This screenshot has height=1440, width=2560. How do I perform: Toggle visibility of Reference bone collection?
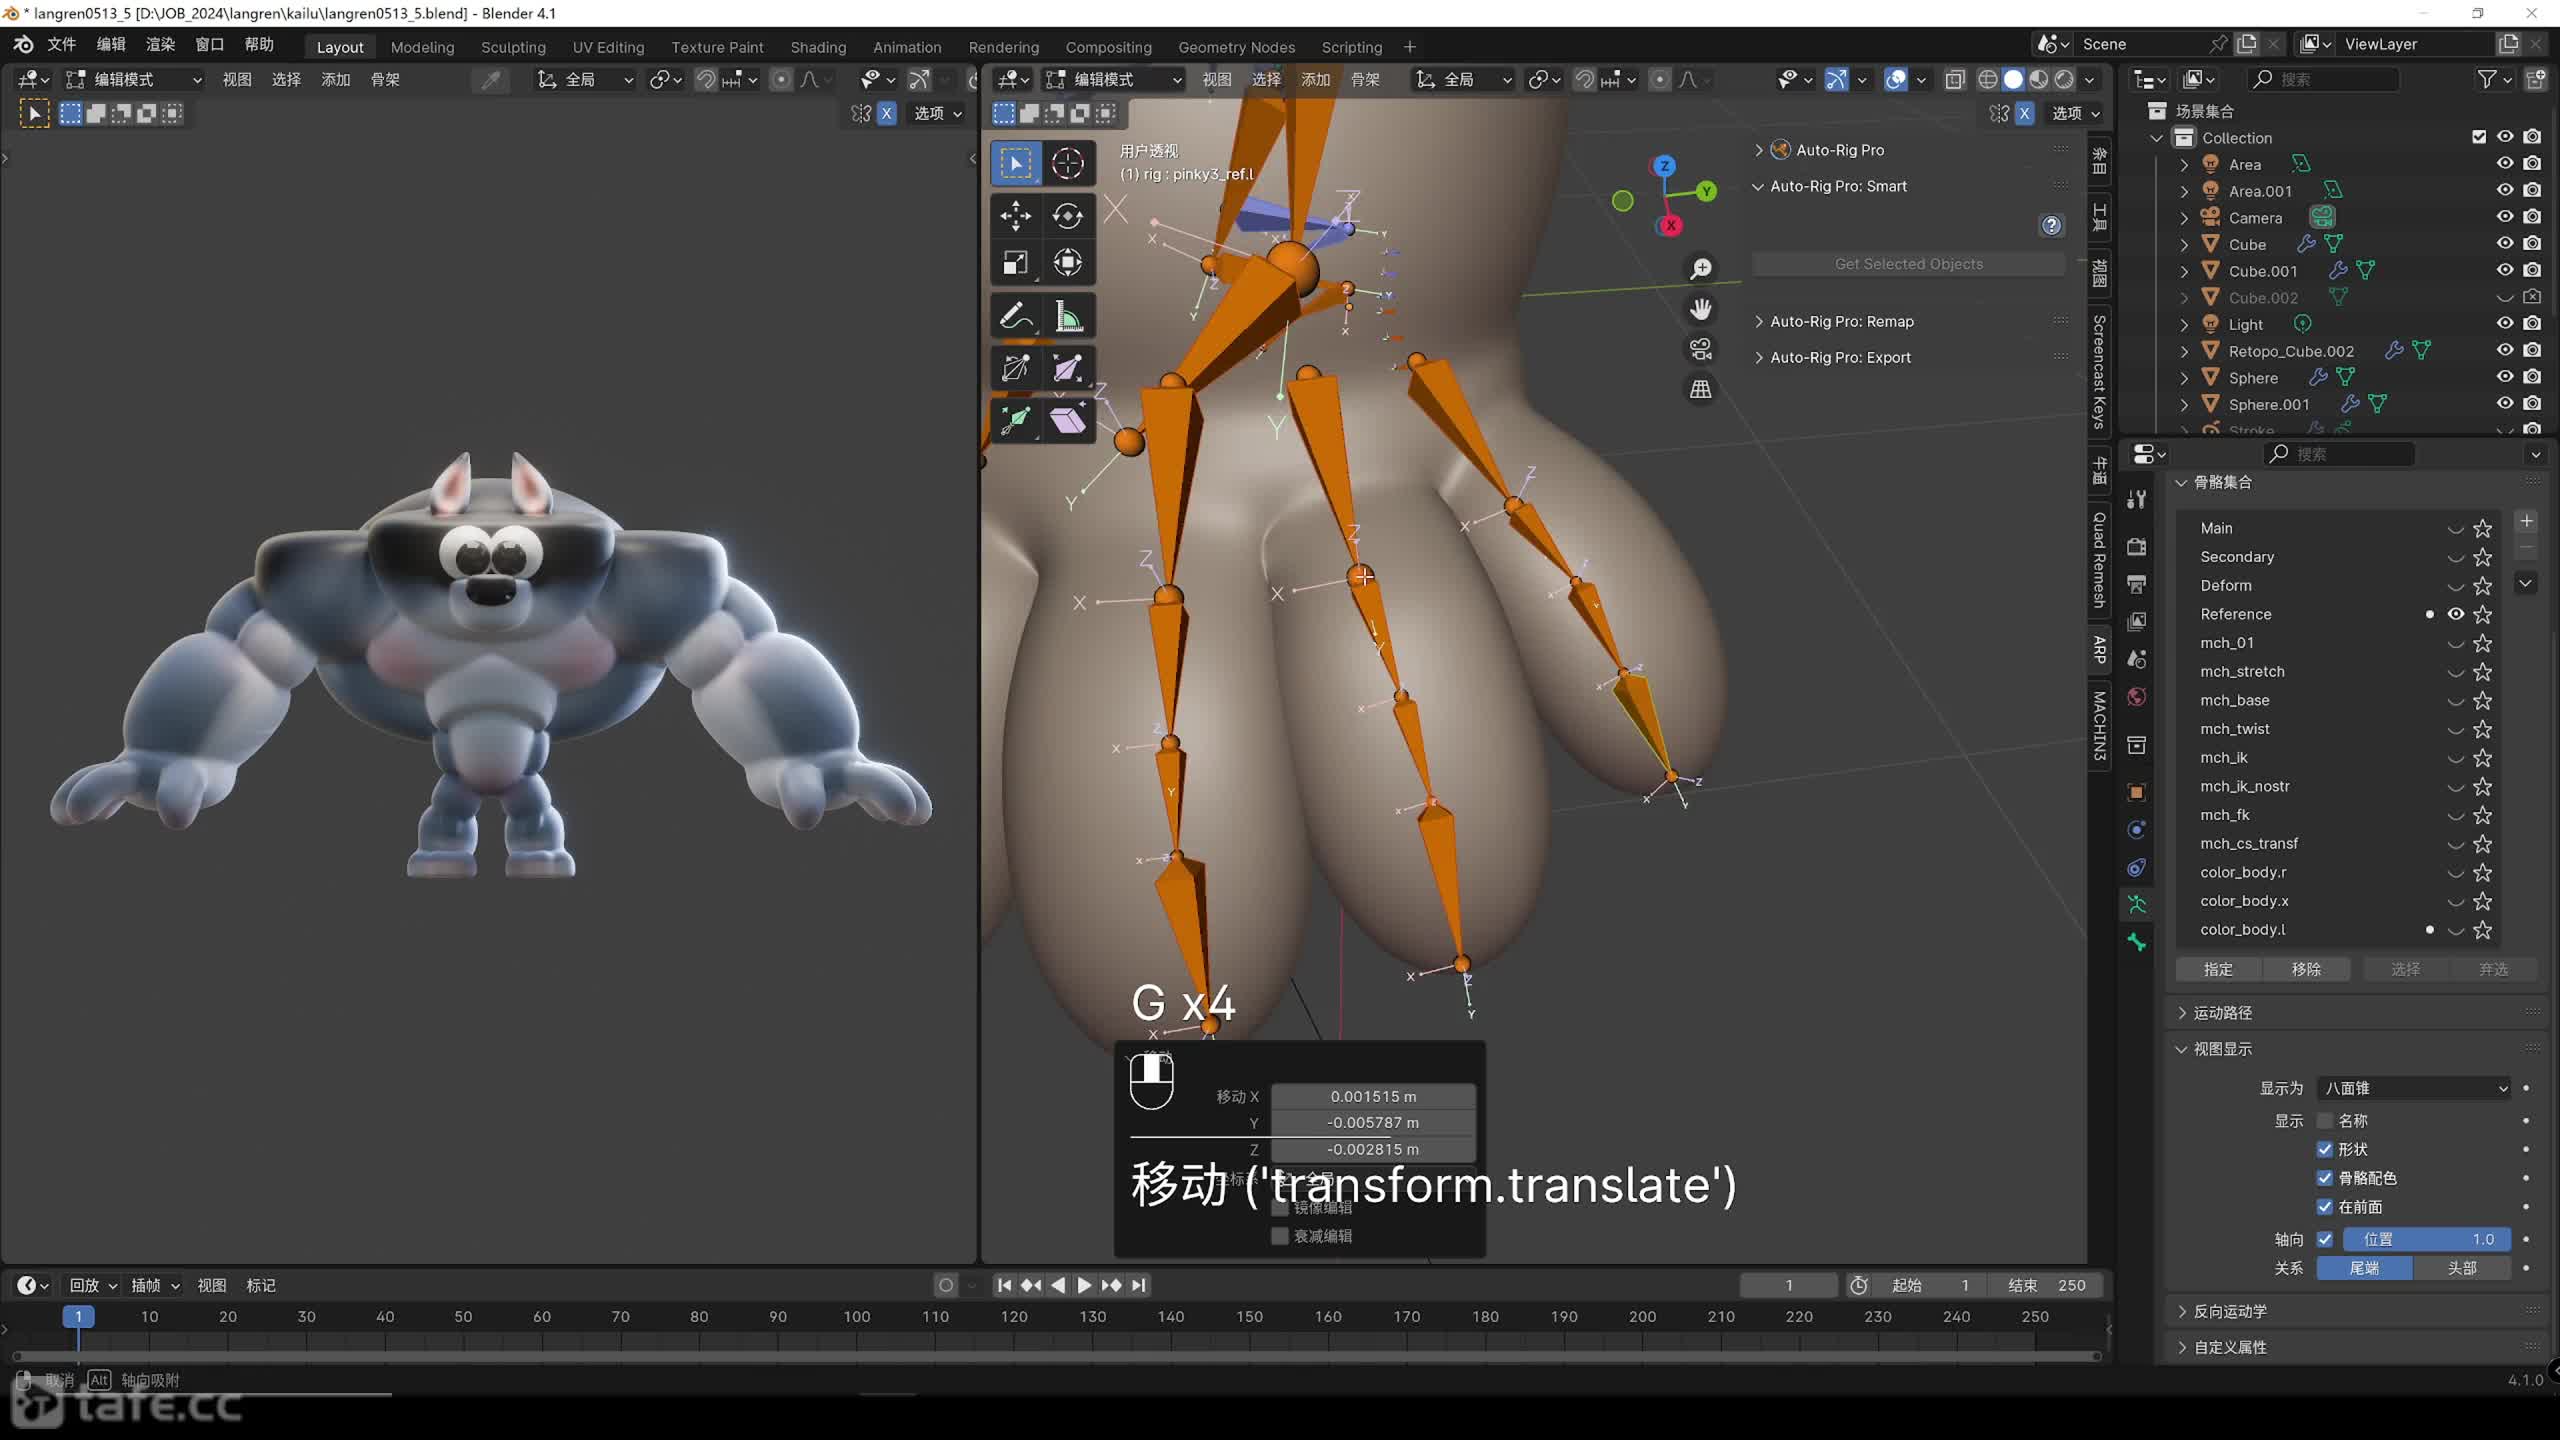coord(2455,614)
